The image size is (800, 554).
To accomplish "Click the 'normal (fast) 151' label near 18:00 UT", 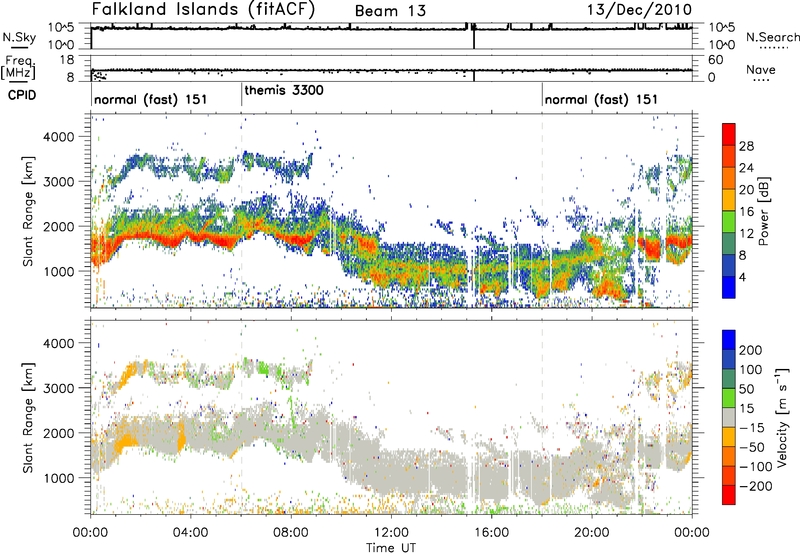I will click(x=601, y=99).
